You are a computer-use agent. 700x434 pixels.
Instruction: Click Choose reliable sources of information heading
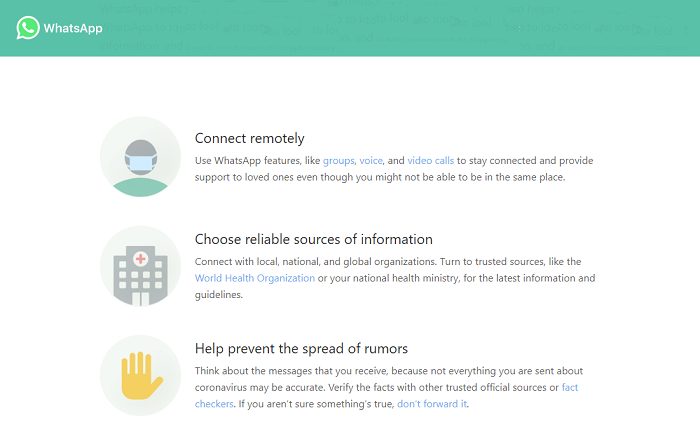(x=313, y=239)
